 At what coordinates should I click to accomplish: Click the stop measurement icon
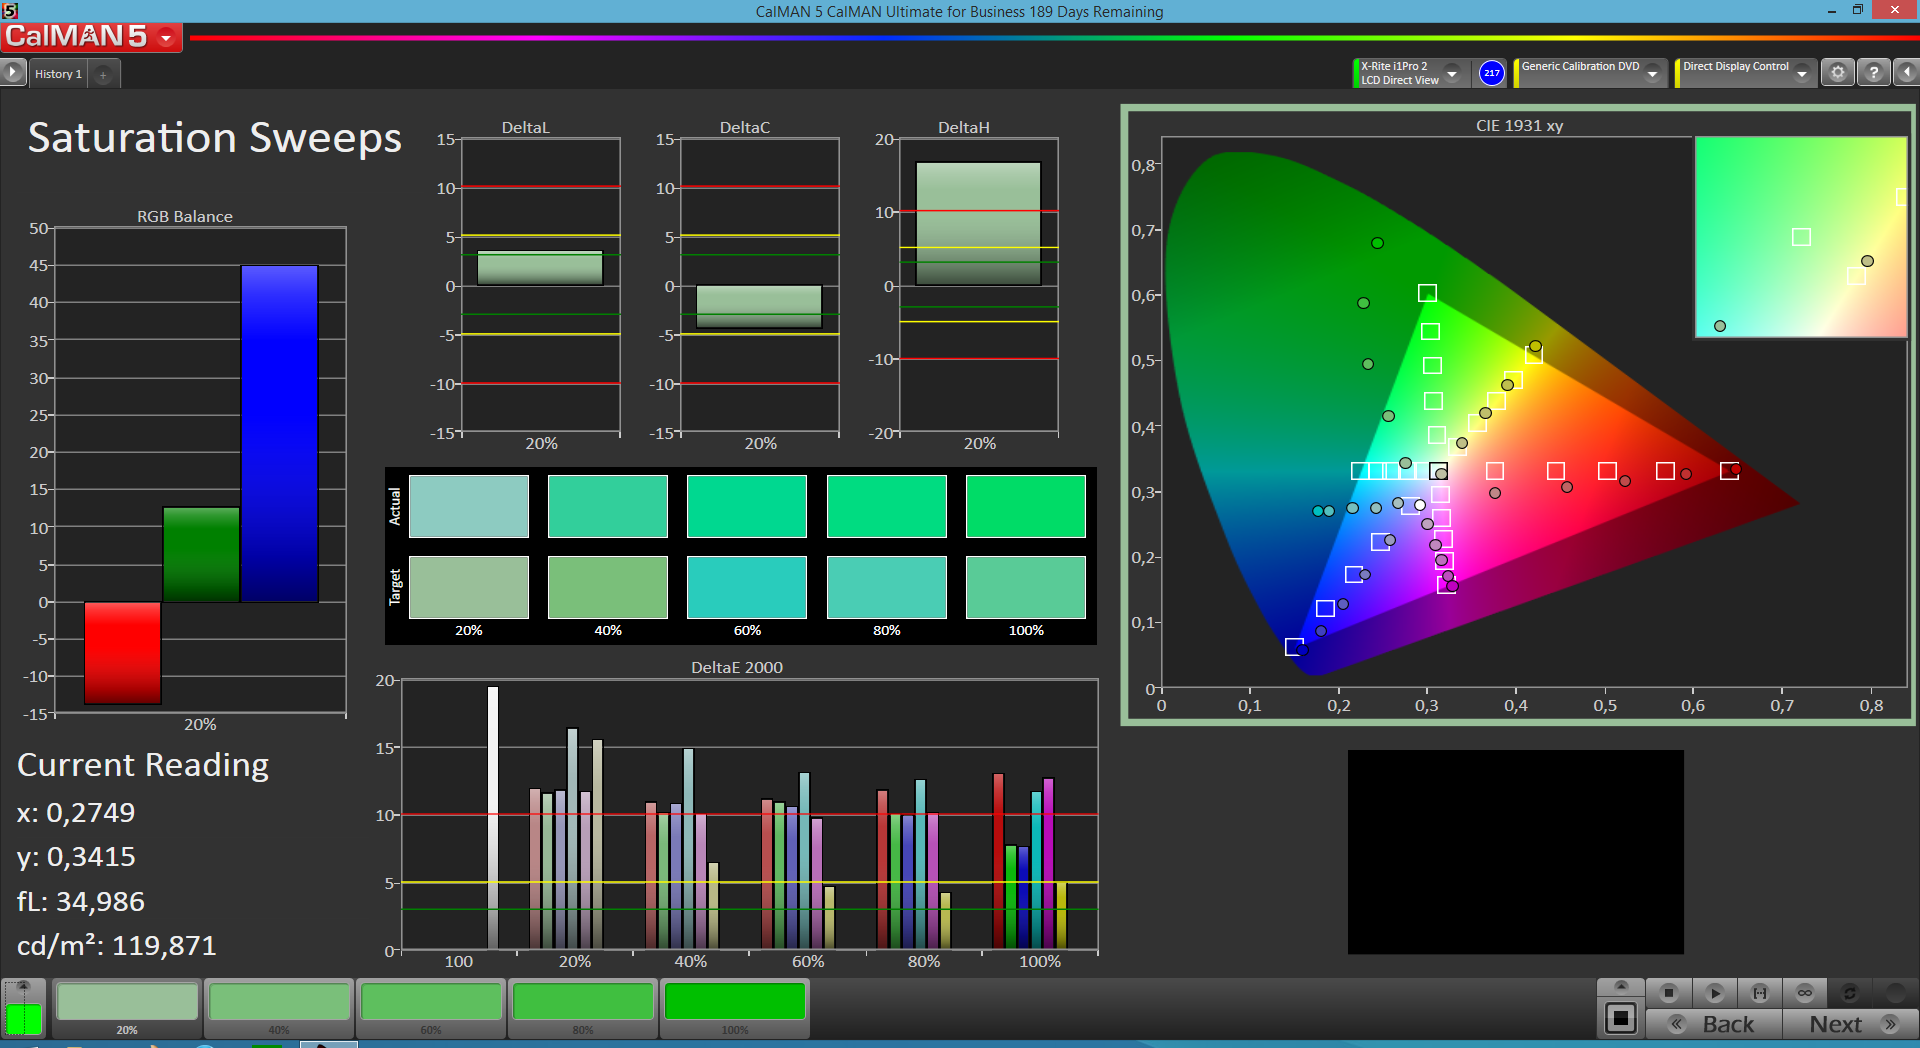click(1668, 993)
